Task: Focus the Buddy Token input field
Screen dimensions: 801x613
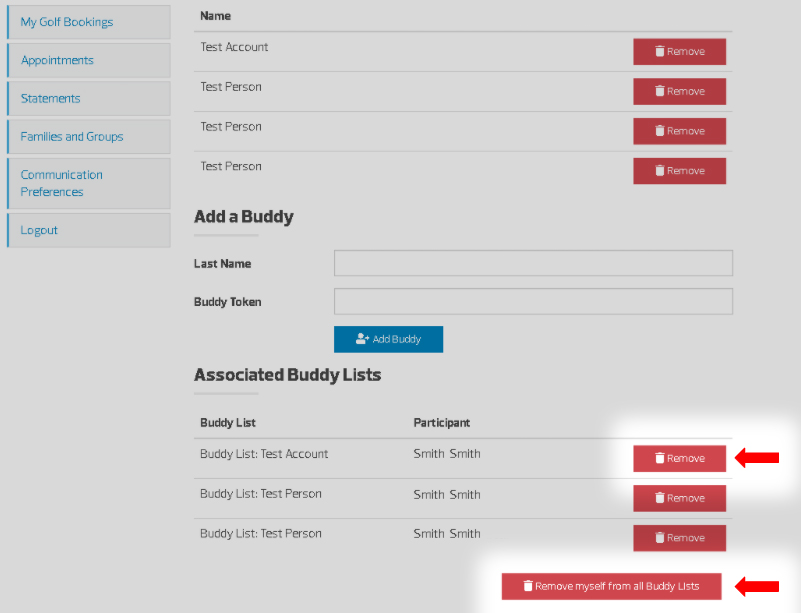Action: pyautogui.click(x=533, y=301)
